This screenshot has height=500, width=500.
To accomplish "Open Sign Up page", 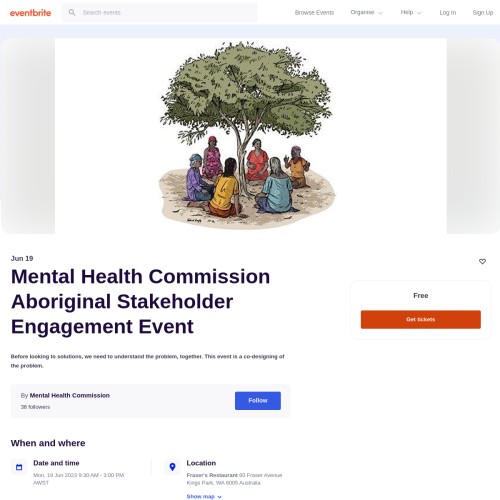I will pyautogui.click(x=482, y=12).
